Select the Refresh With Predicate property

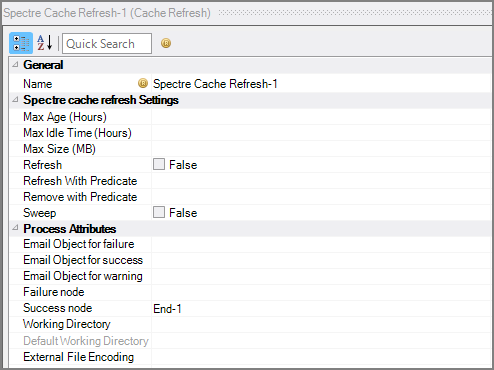pos(80,181)
